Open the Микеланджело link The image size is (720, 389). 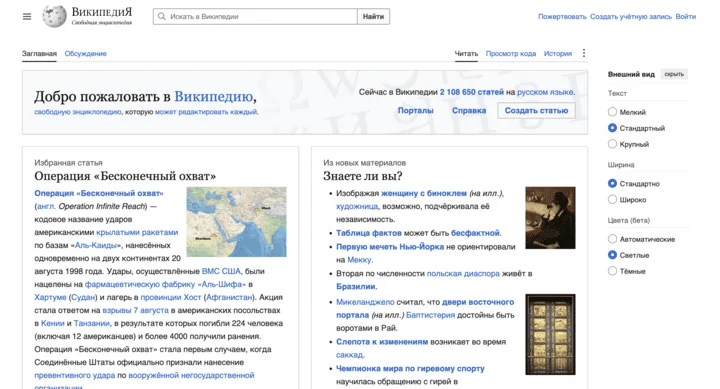coord(365,302)
